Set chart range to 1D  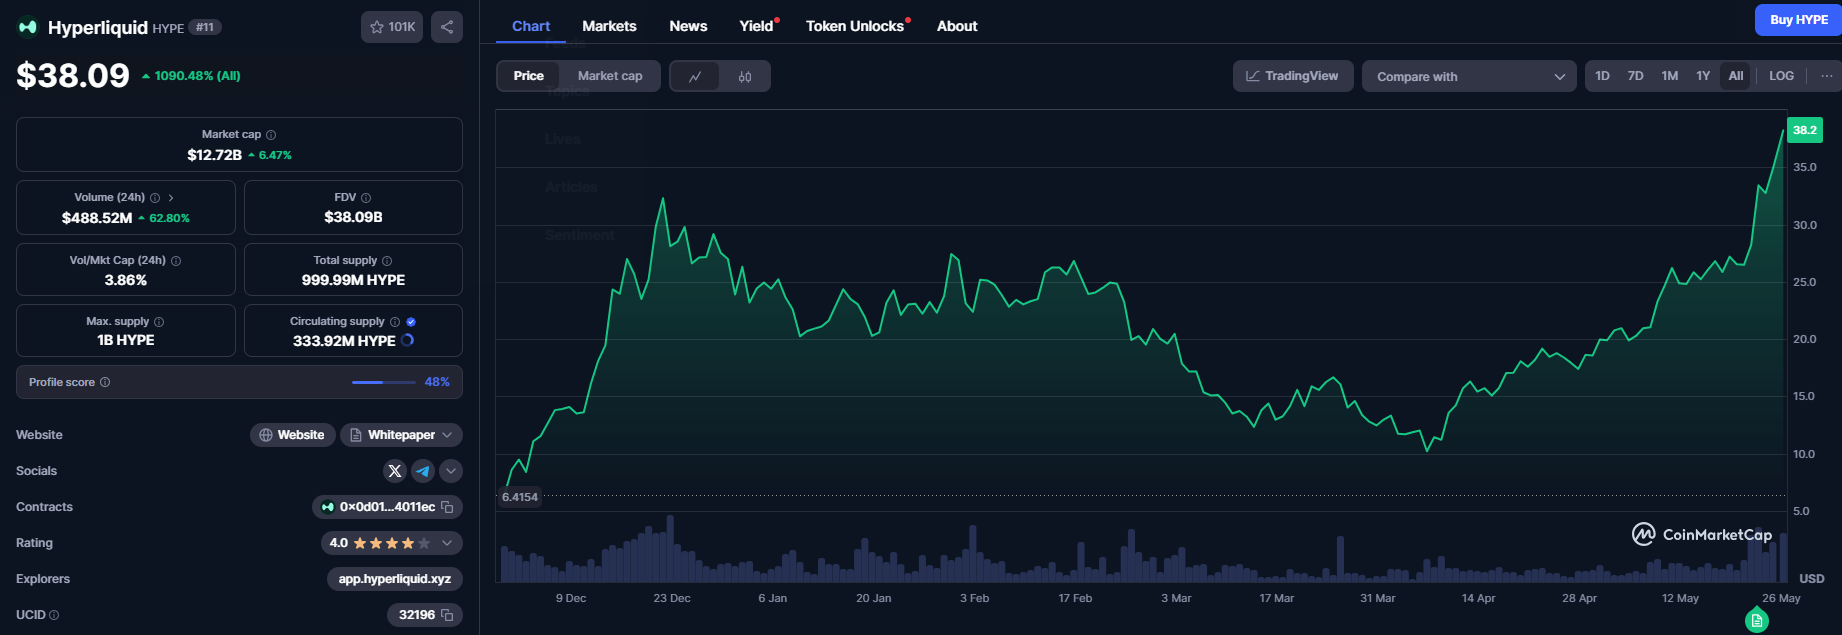1602,76
